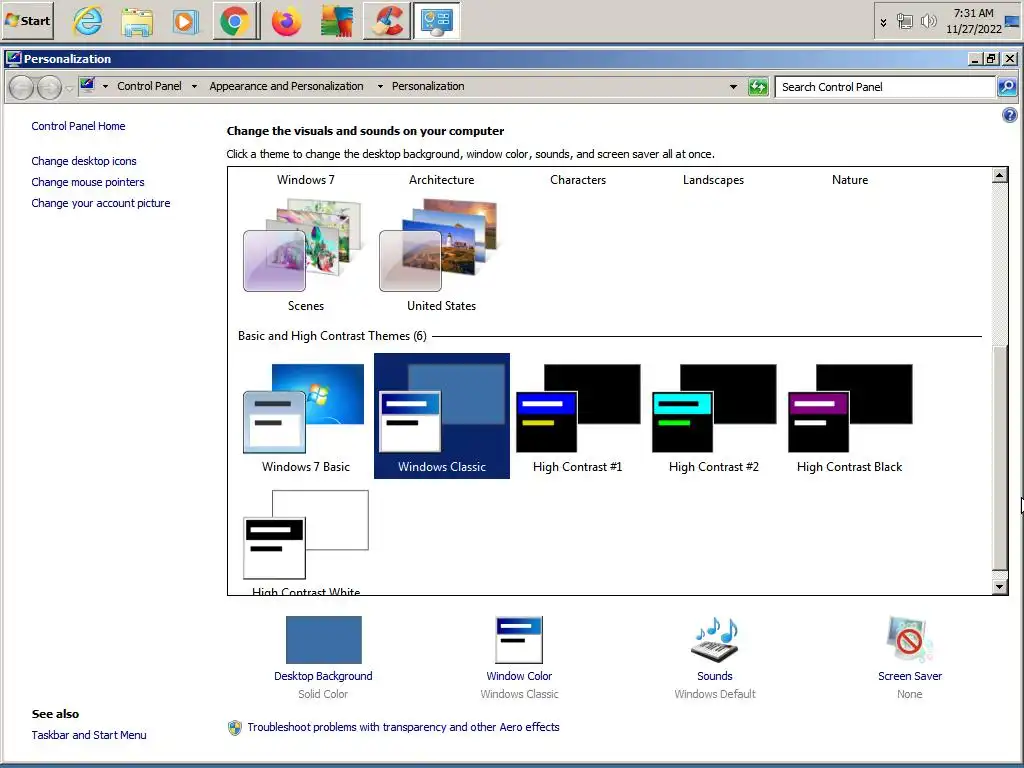Click the green Refresh button
Viewport: 1024px width, 768px height.
click(758, 86)
